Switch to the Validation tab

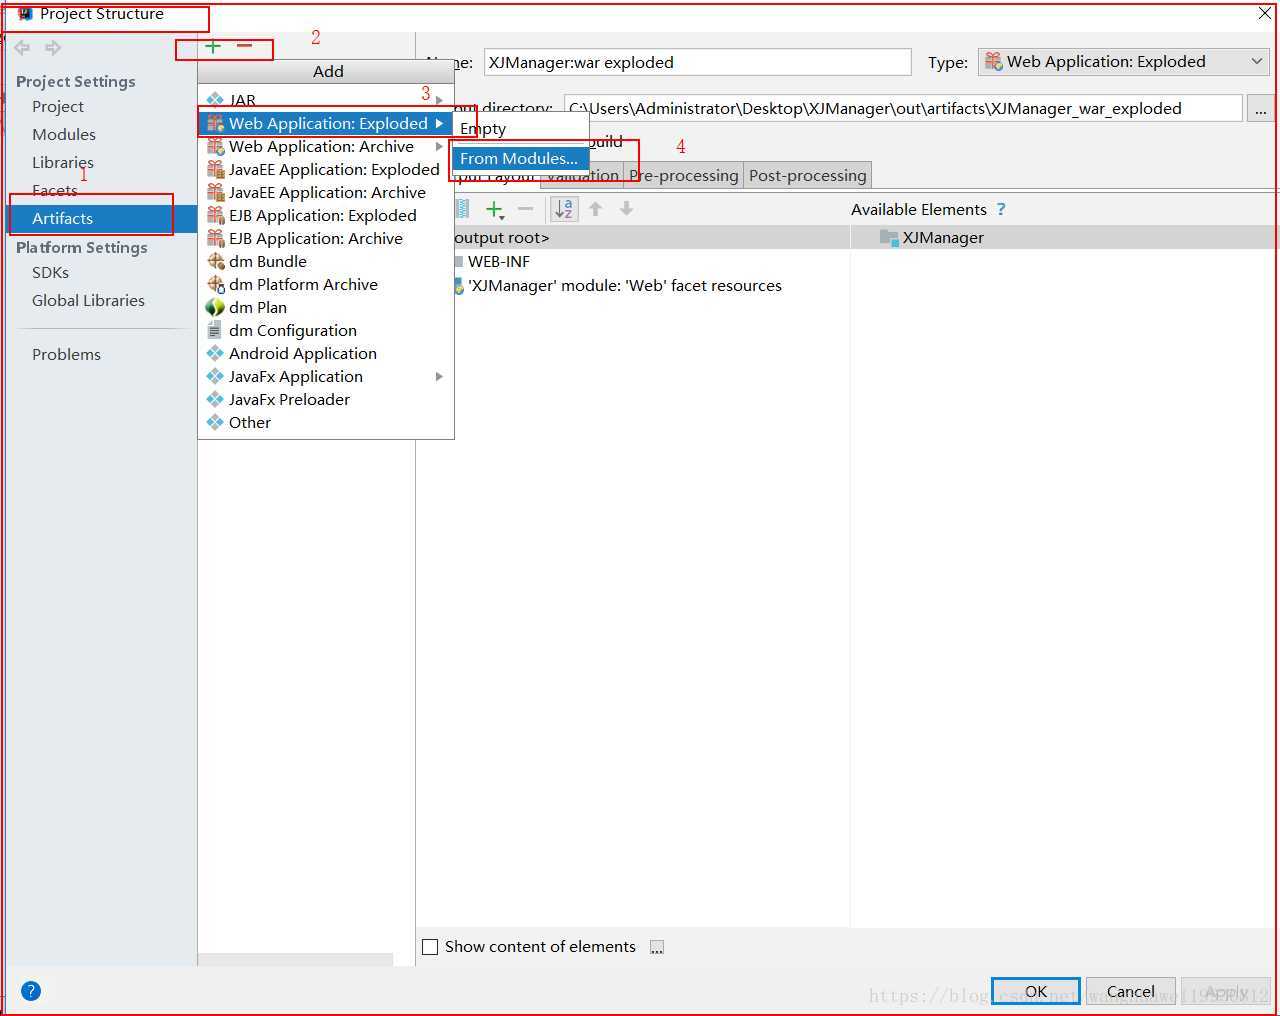coord(584,176)
